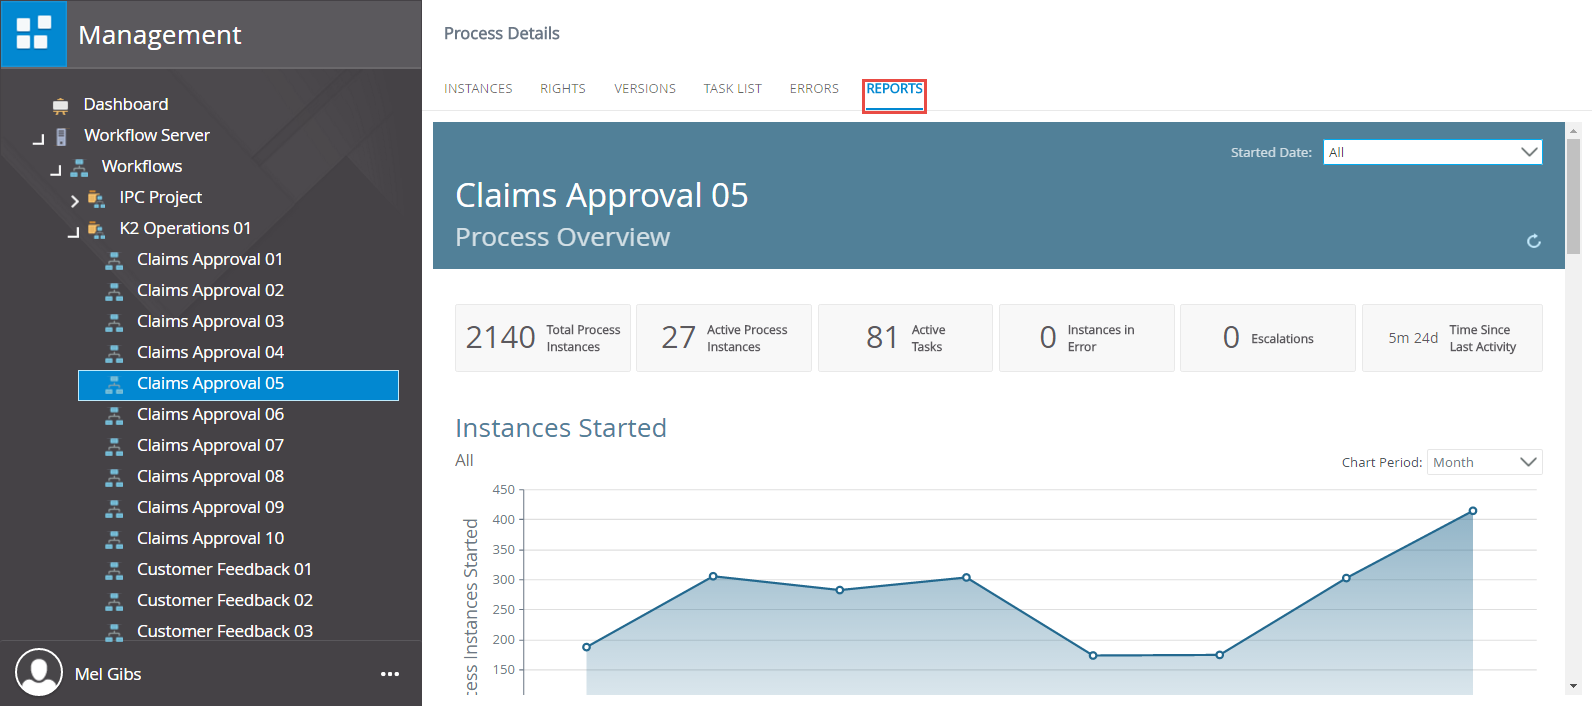This screenshot has width=1592, height=706.
Task: Click Mel Gibs user avatar
Action: 39,672
